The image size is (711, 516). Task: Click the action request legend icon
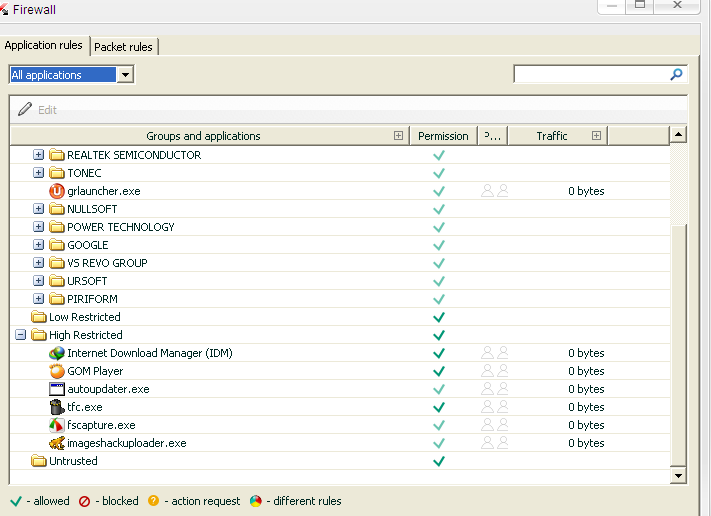[153, 501]
